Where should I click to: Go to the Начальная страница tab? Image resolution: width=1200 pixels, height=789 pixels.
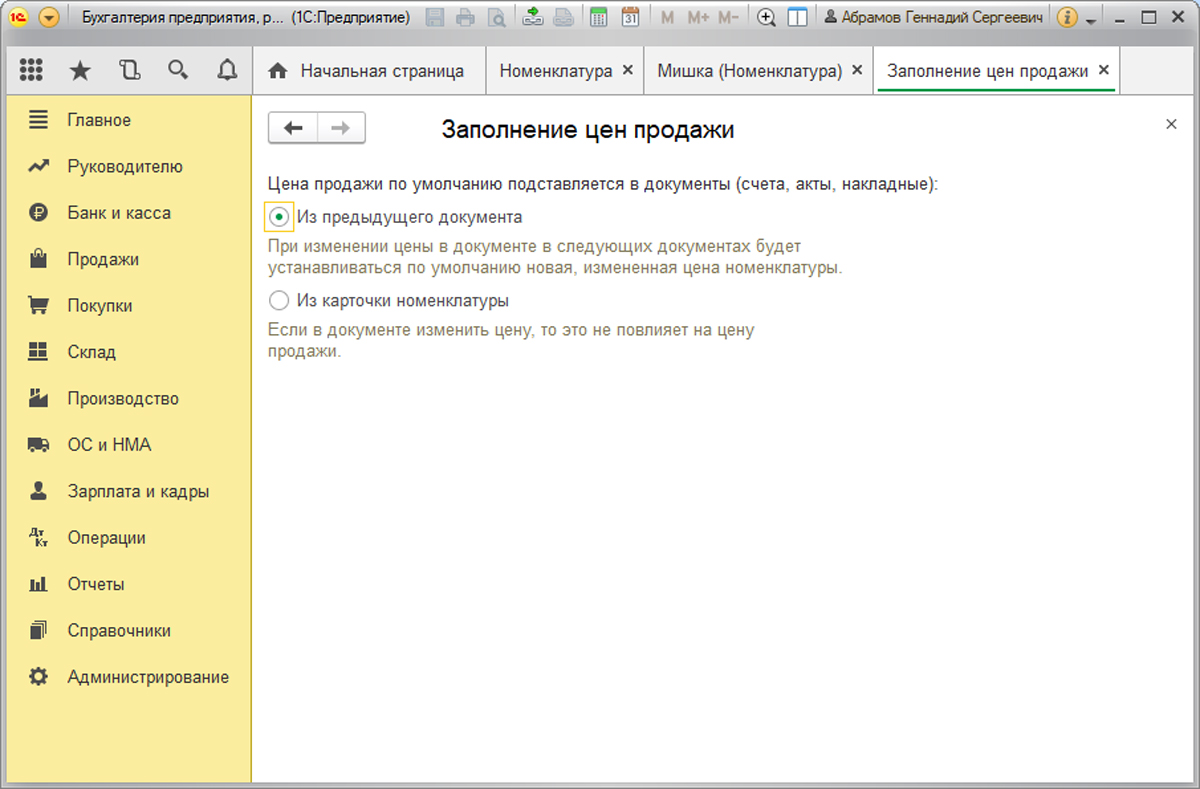pos(368,71)
